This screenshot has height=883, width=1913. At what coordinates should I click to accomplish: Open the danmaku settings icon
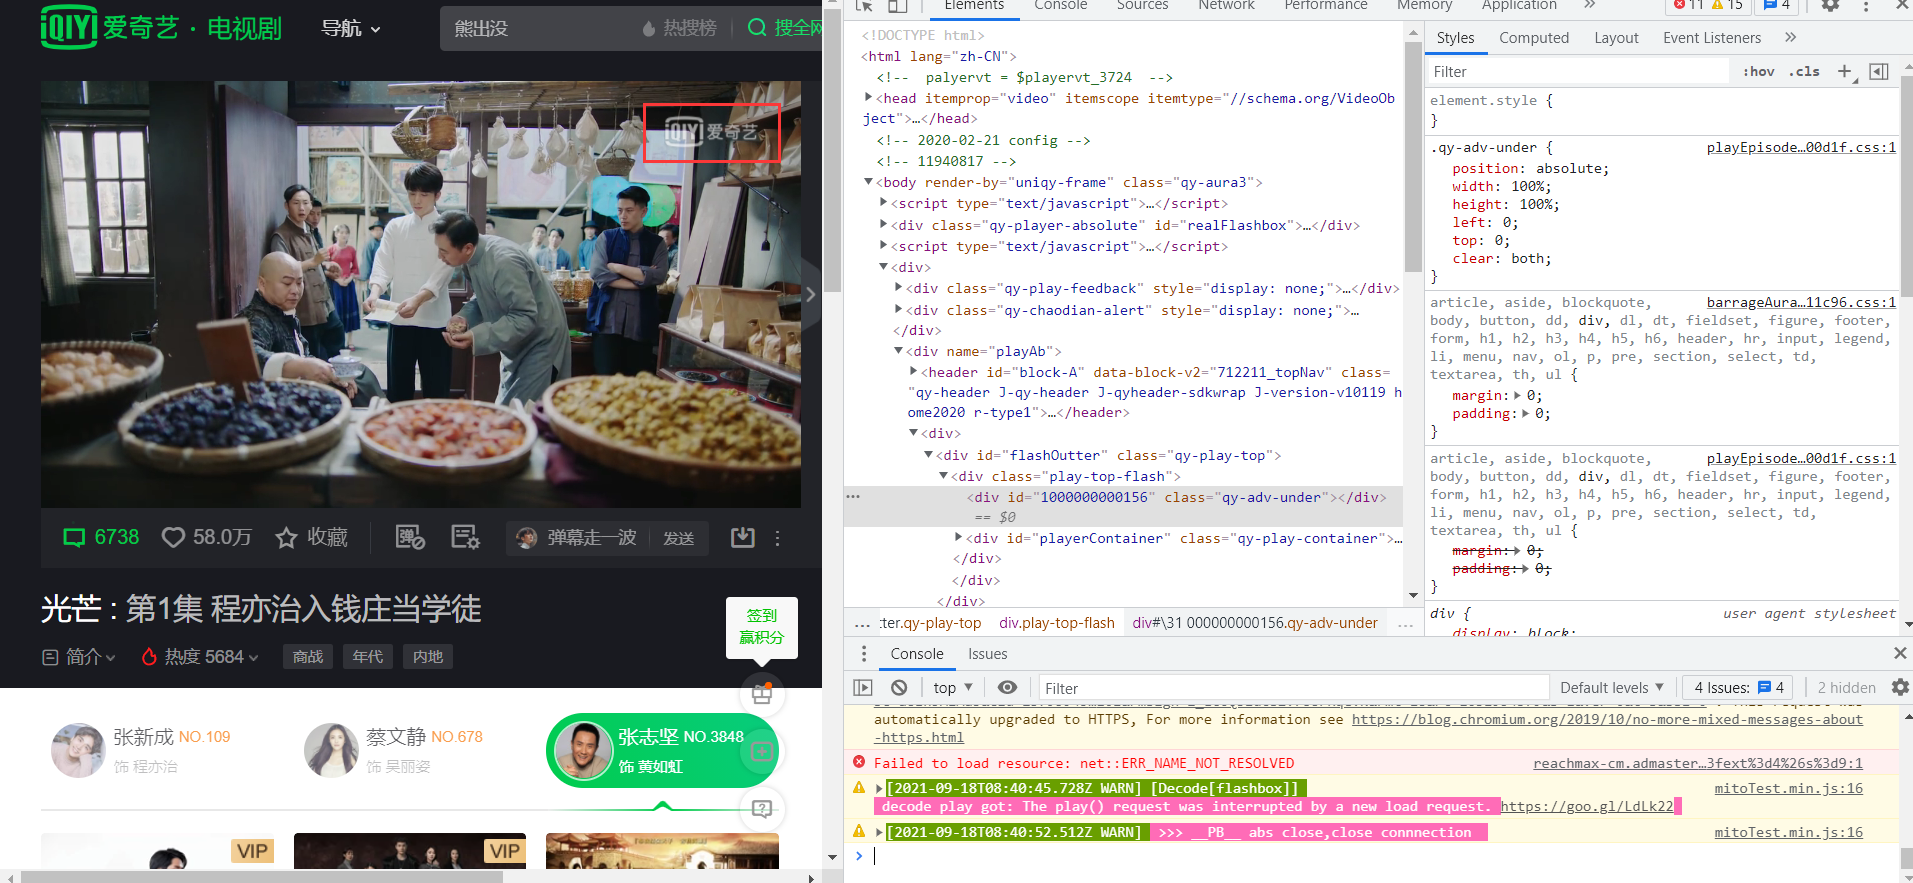coord(465,537)
